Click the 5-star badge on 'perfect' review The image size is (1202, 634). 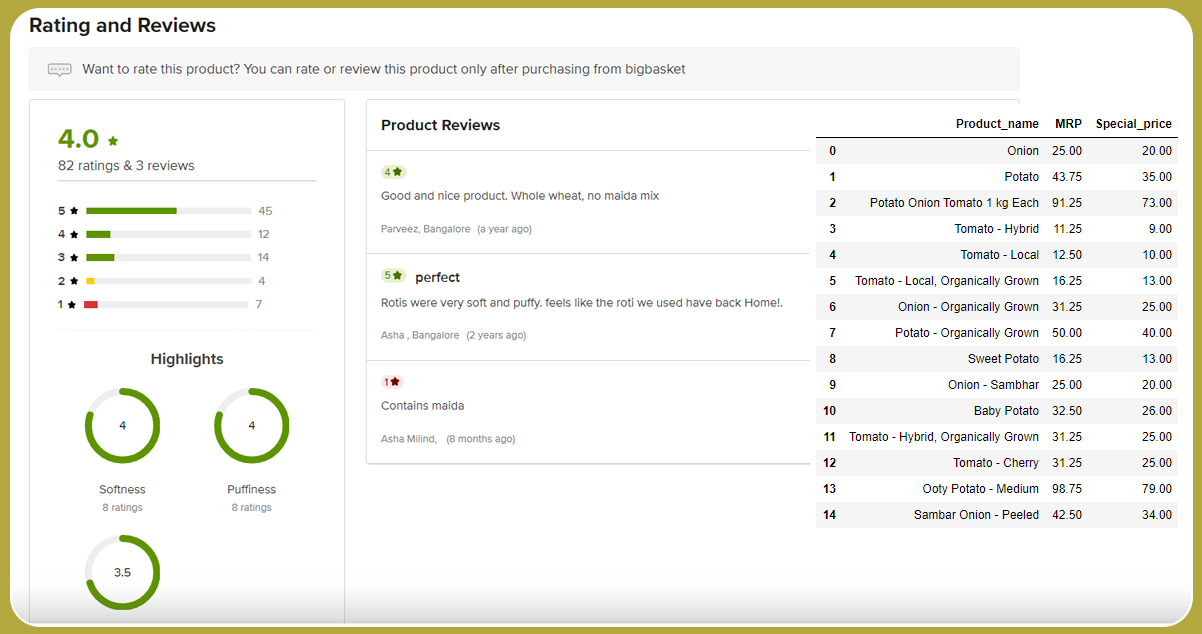click(x=393, y=276)
